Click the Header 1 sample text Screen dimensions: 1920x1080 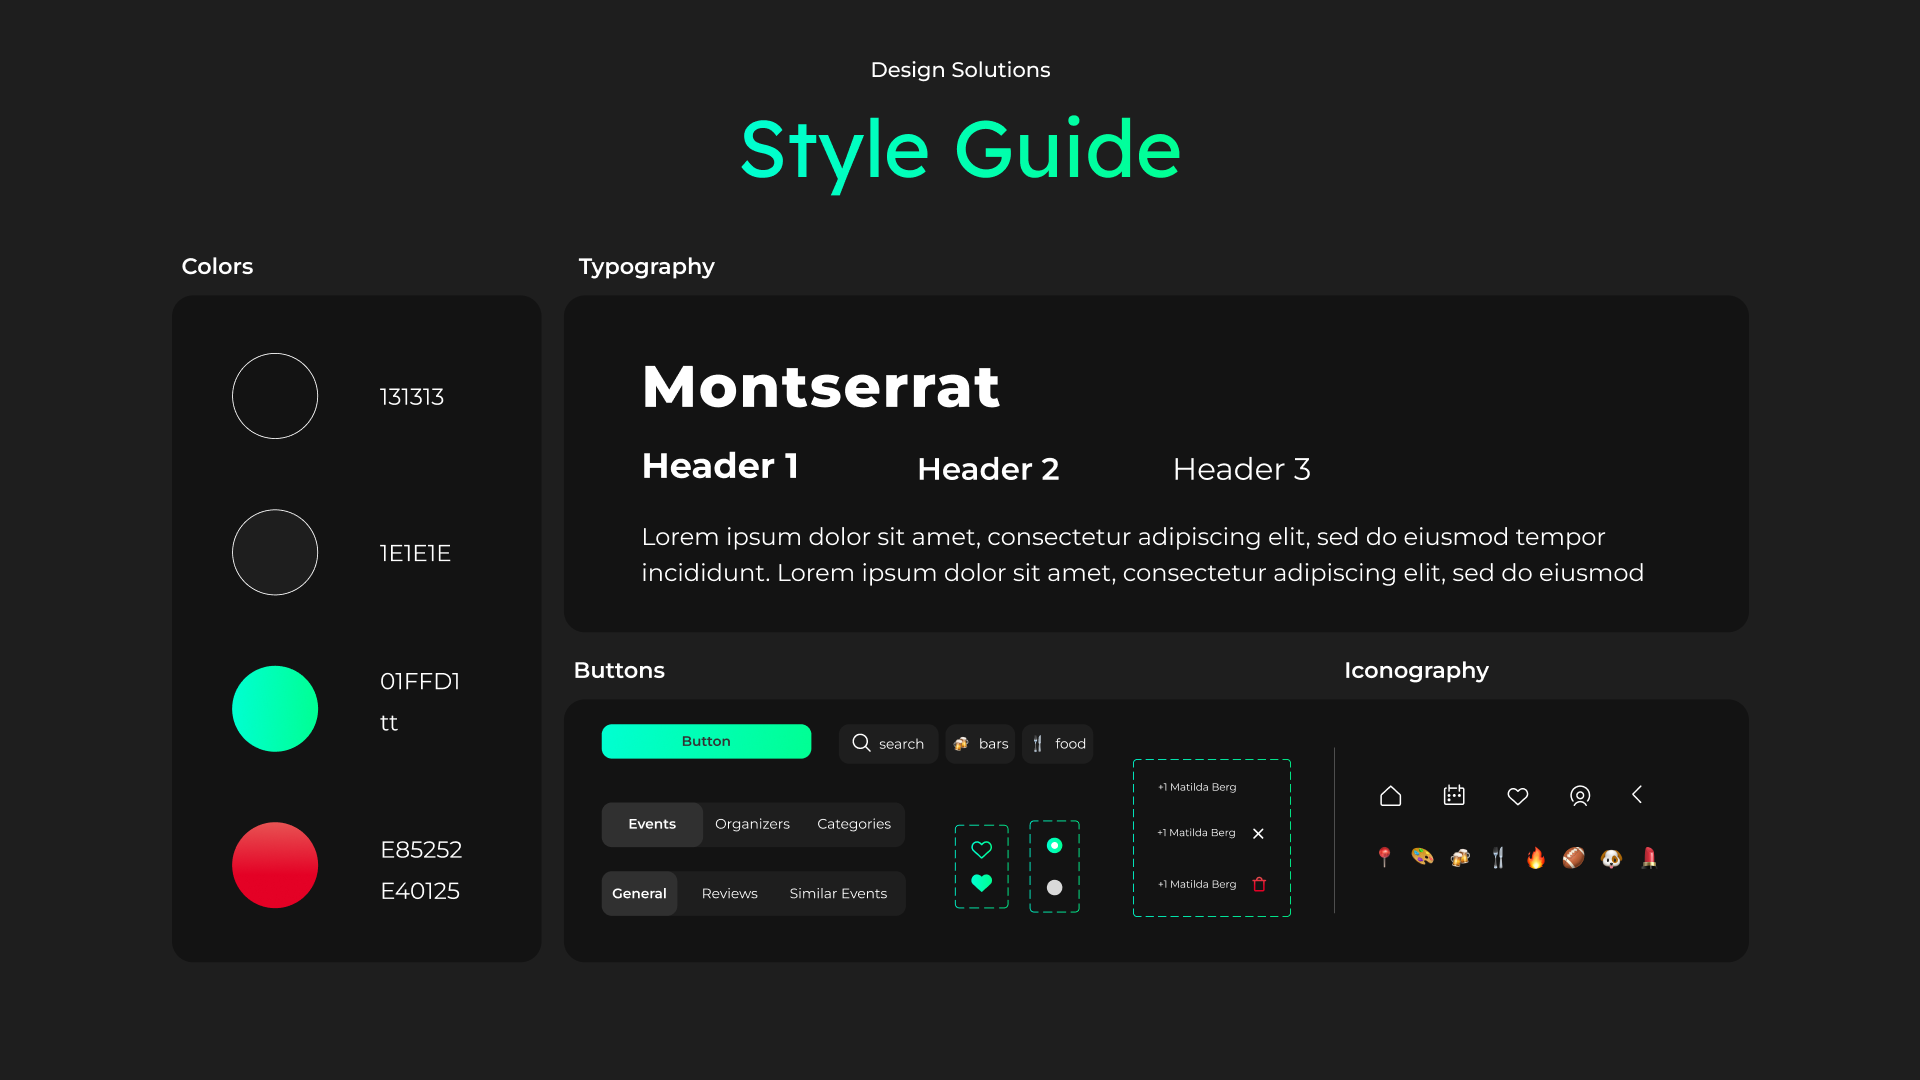[720, 466]
